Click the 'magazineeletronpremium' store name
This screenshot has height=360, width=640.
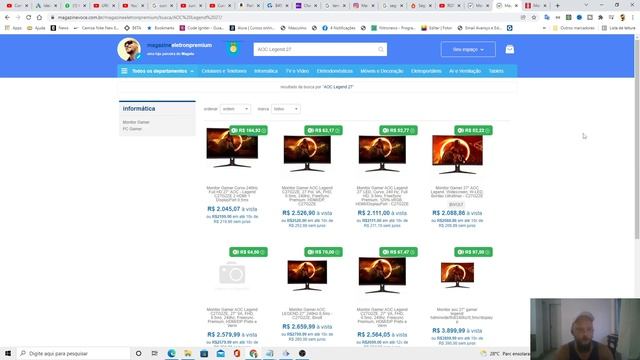(x=179, y=45)
